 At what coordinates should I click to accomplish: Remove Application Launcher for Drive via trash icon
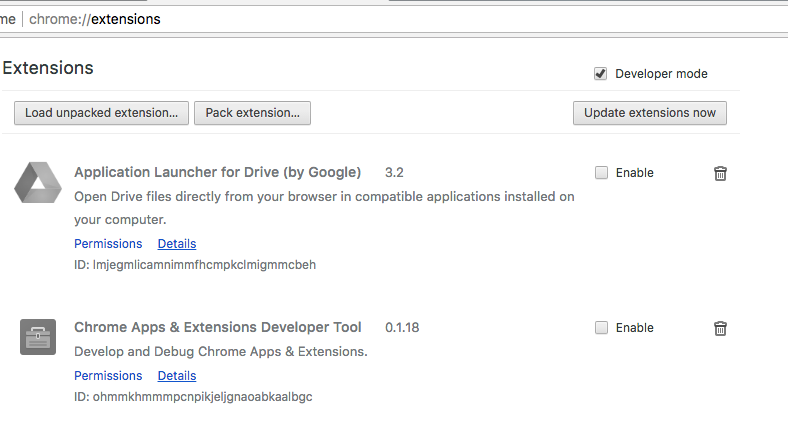[x=720, y=173]
